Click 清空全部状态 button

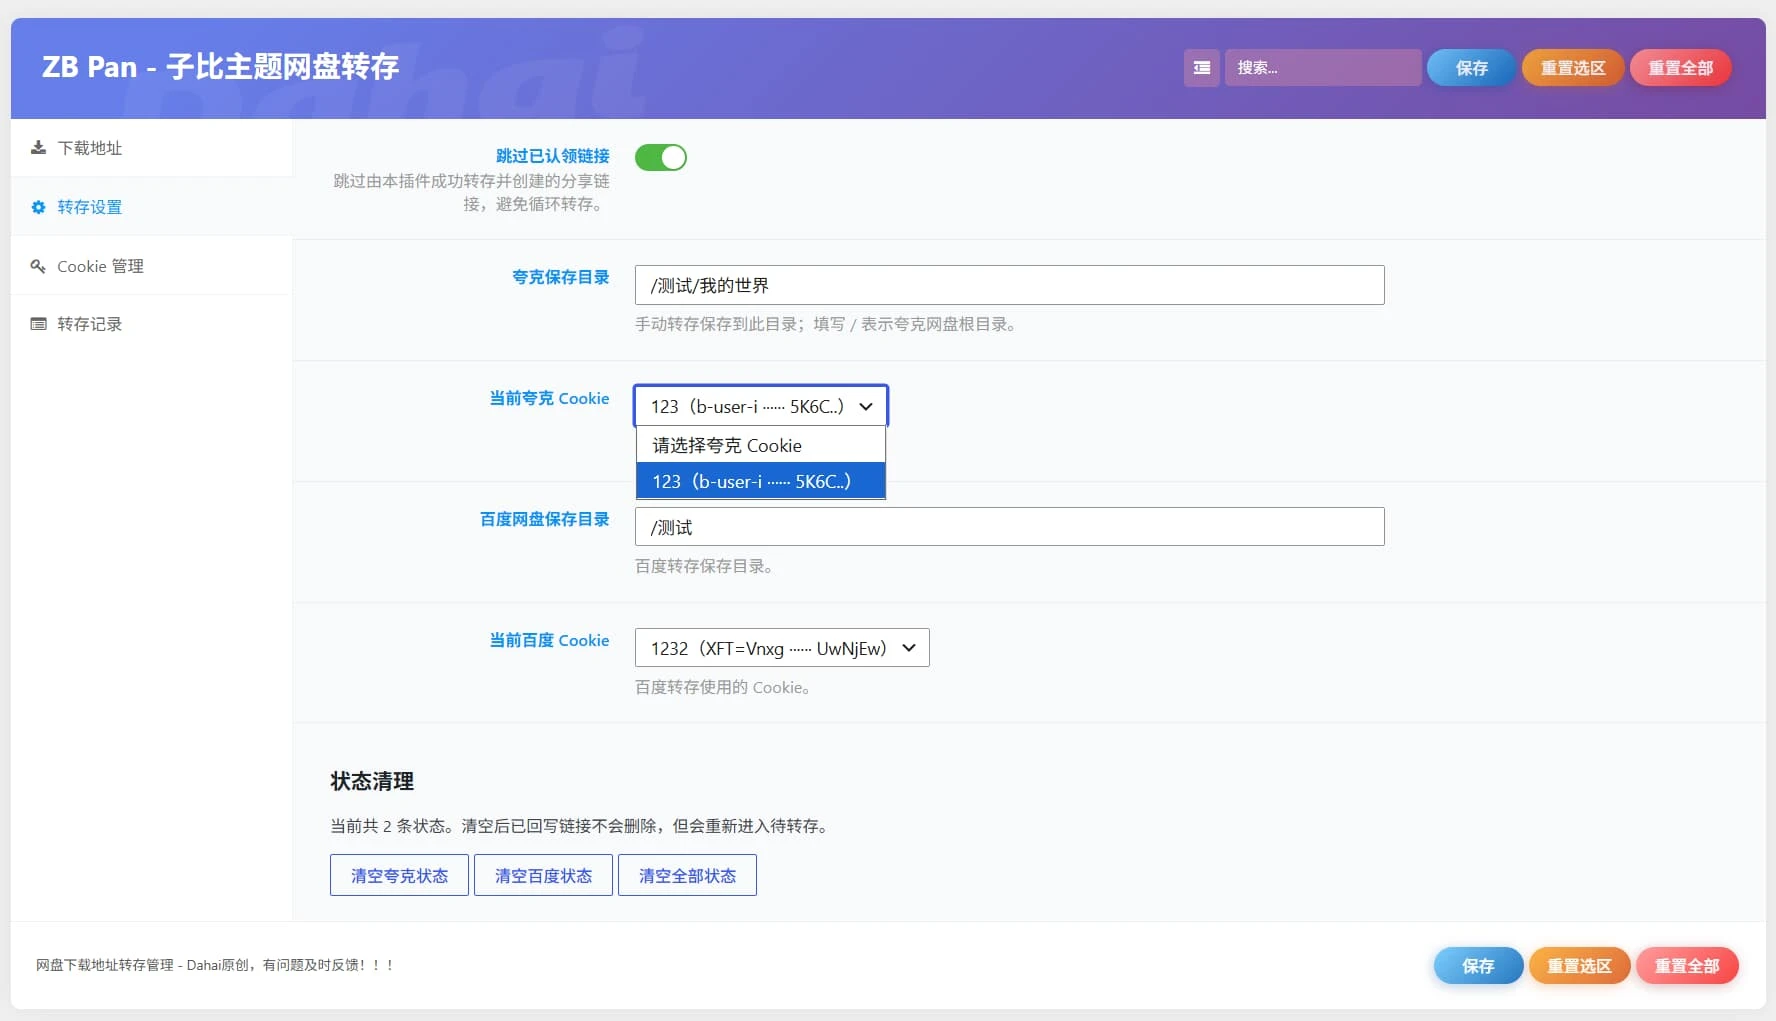coord(687,875)
